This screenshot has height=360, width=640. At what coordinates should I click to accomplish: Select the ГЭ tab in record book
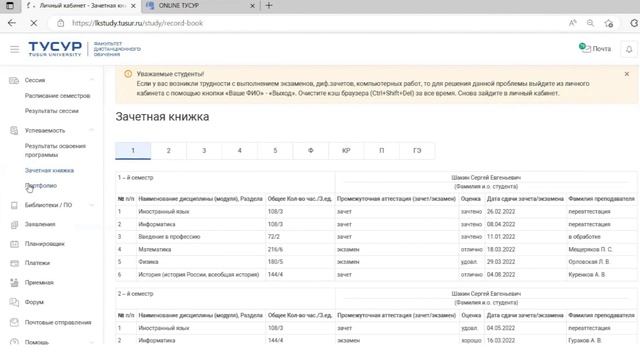(x=417, y=151)
